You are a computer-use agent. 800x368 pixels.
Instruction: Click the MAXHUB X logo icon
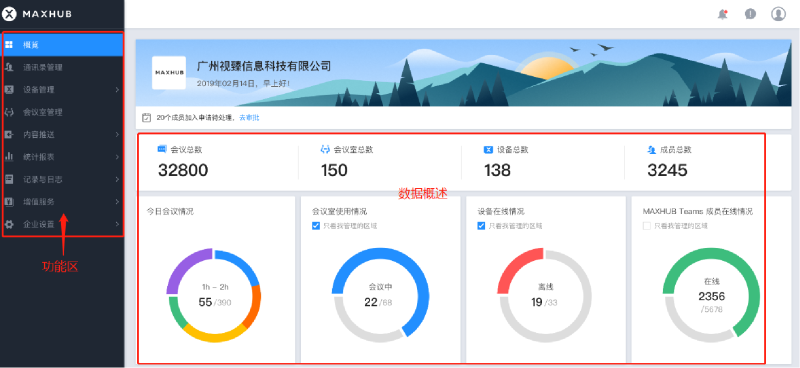click(9, 14)
